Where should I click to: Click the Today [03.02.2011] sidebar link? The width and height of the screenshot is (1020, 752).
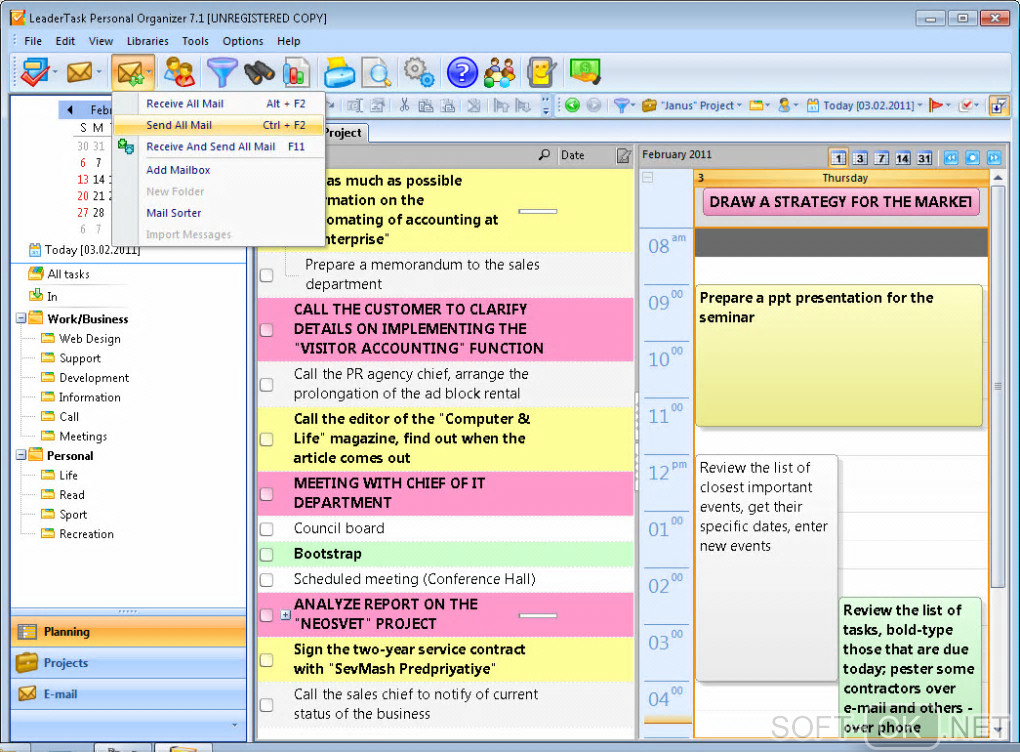(85, 250)
